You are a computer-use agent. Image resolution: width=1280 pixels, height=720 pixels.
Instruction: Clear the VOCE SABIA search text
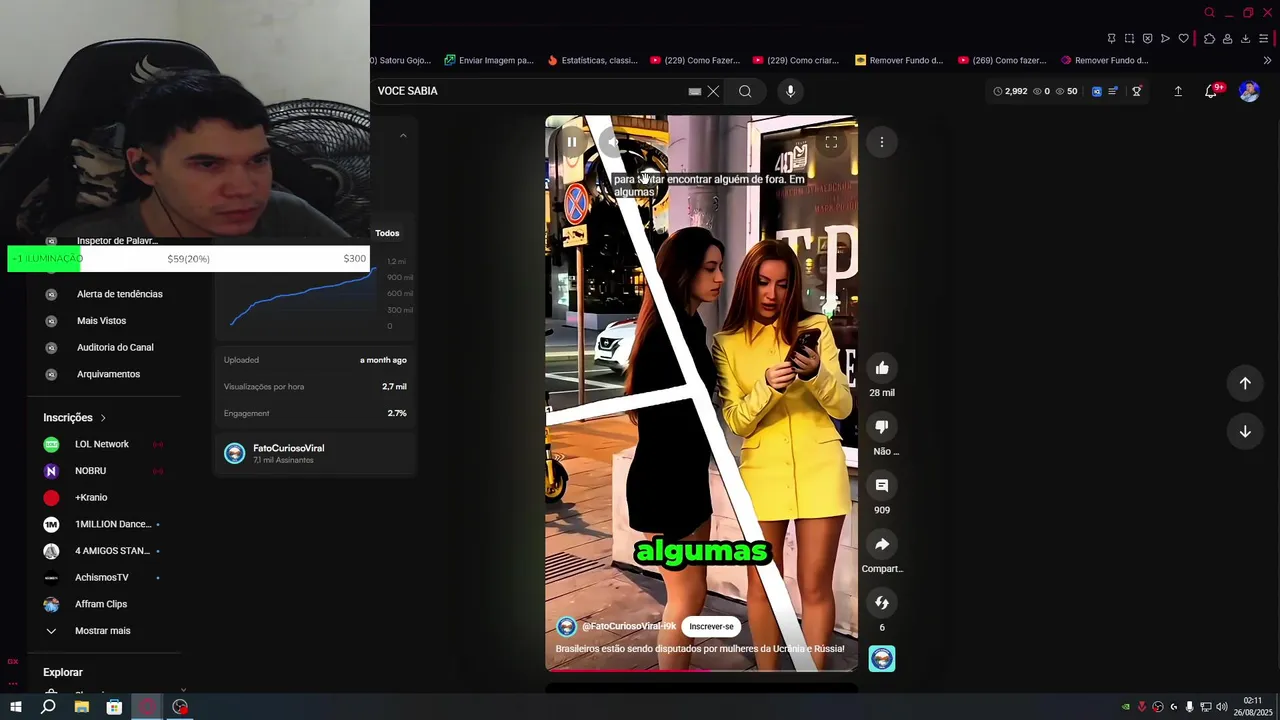click(x=713, y=91)
